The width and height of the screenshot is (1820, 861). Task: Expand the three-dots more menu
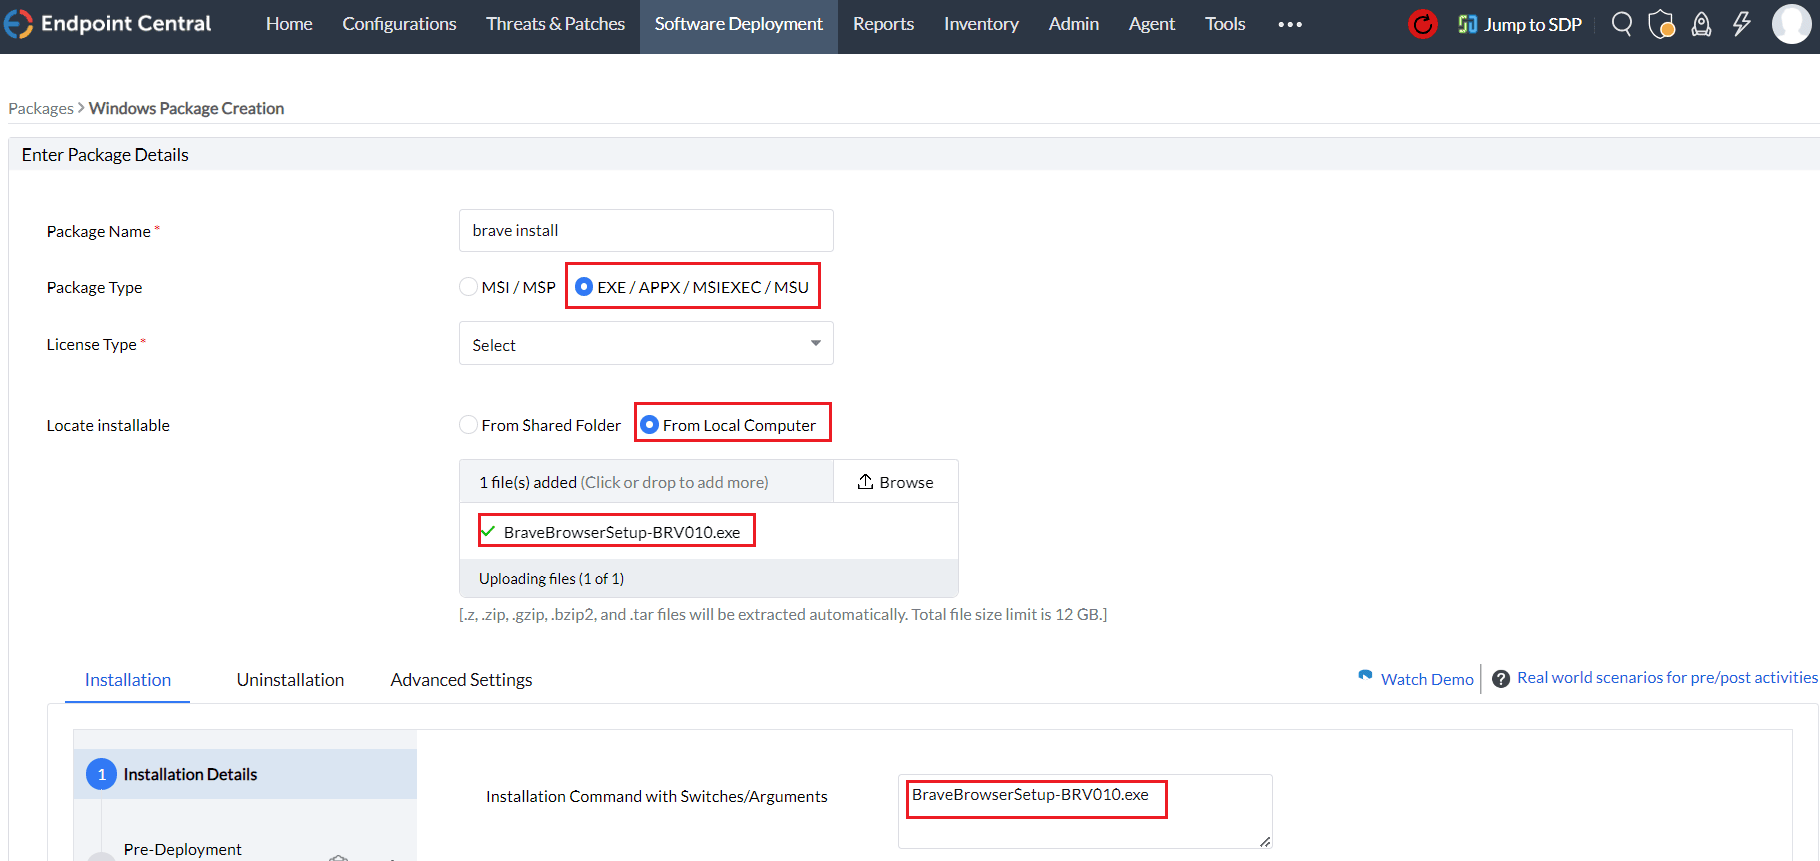coord(1290,24)
